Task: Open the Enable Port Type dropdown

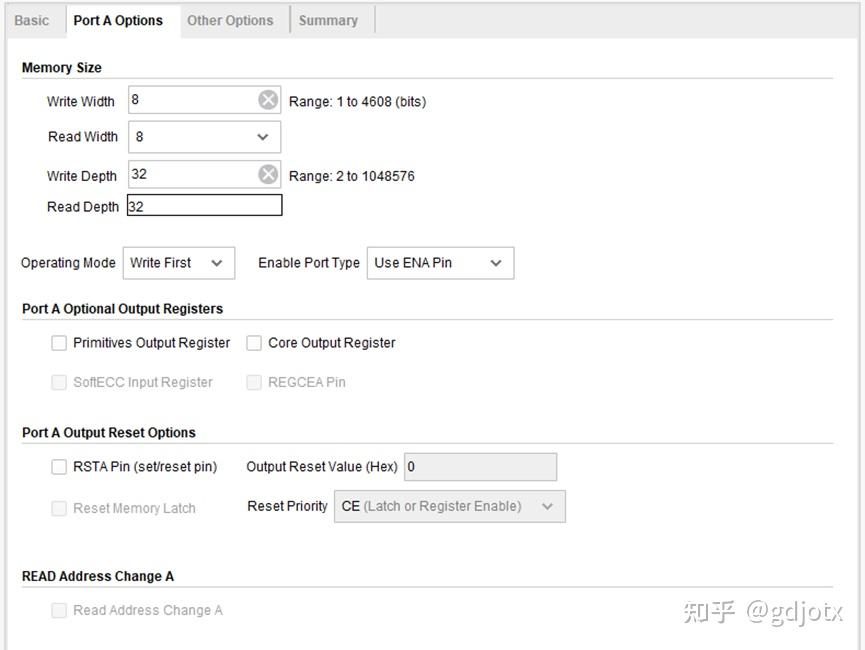Action: 440,263
